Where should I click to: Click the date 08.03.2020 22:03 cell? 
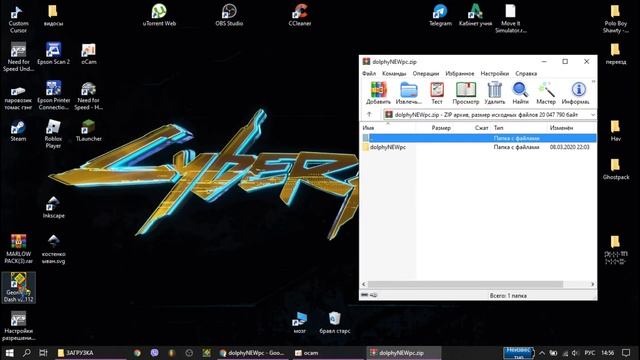pyautogui.click(x=569, y=147)
